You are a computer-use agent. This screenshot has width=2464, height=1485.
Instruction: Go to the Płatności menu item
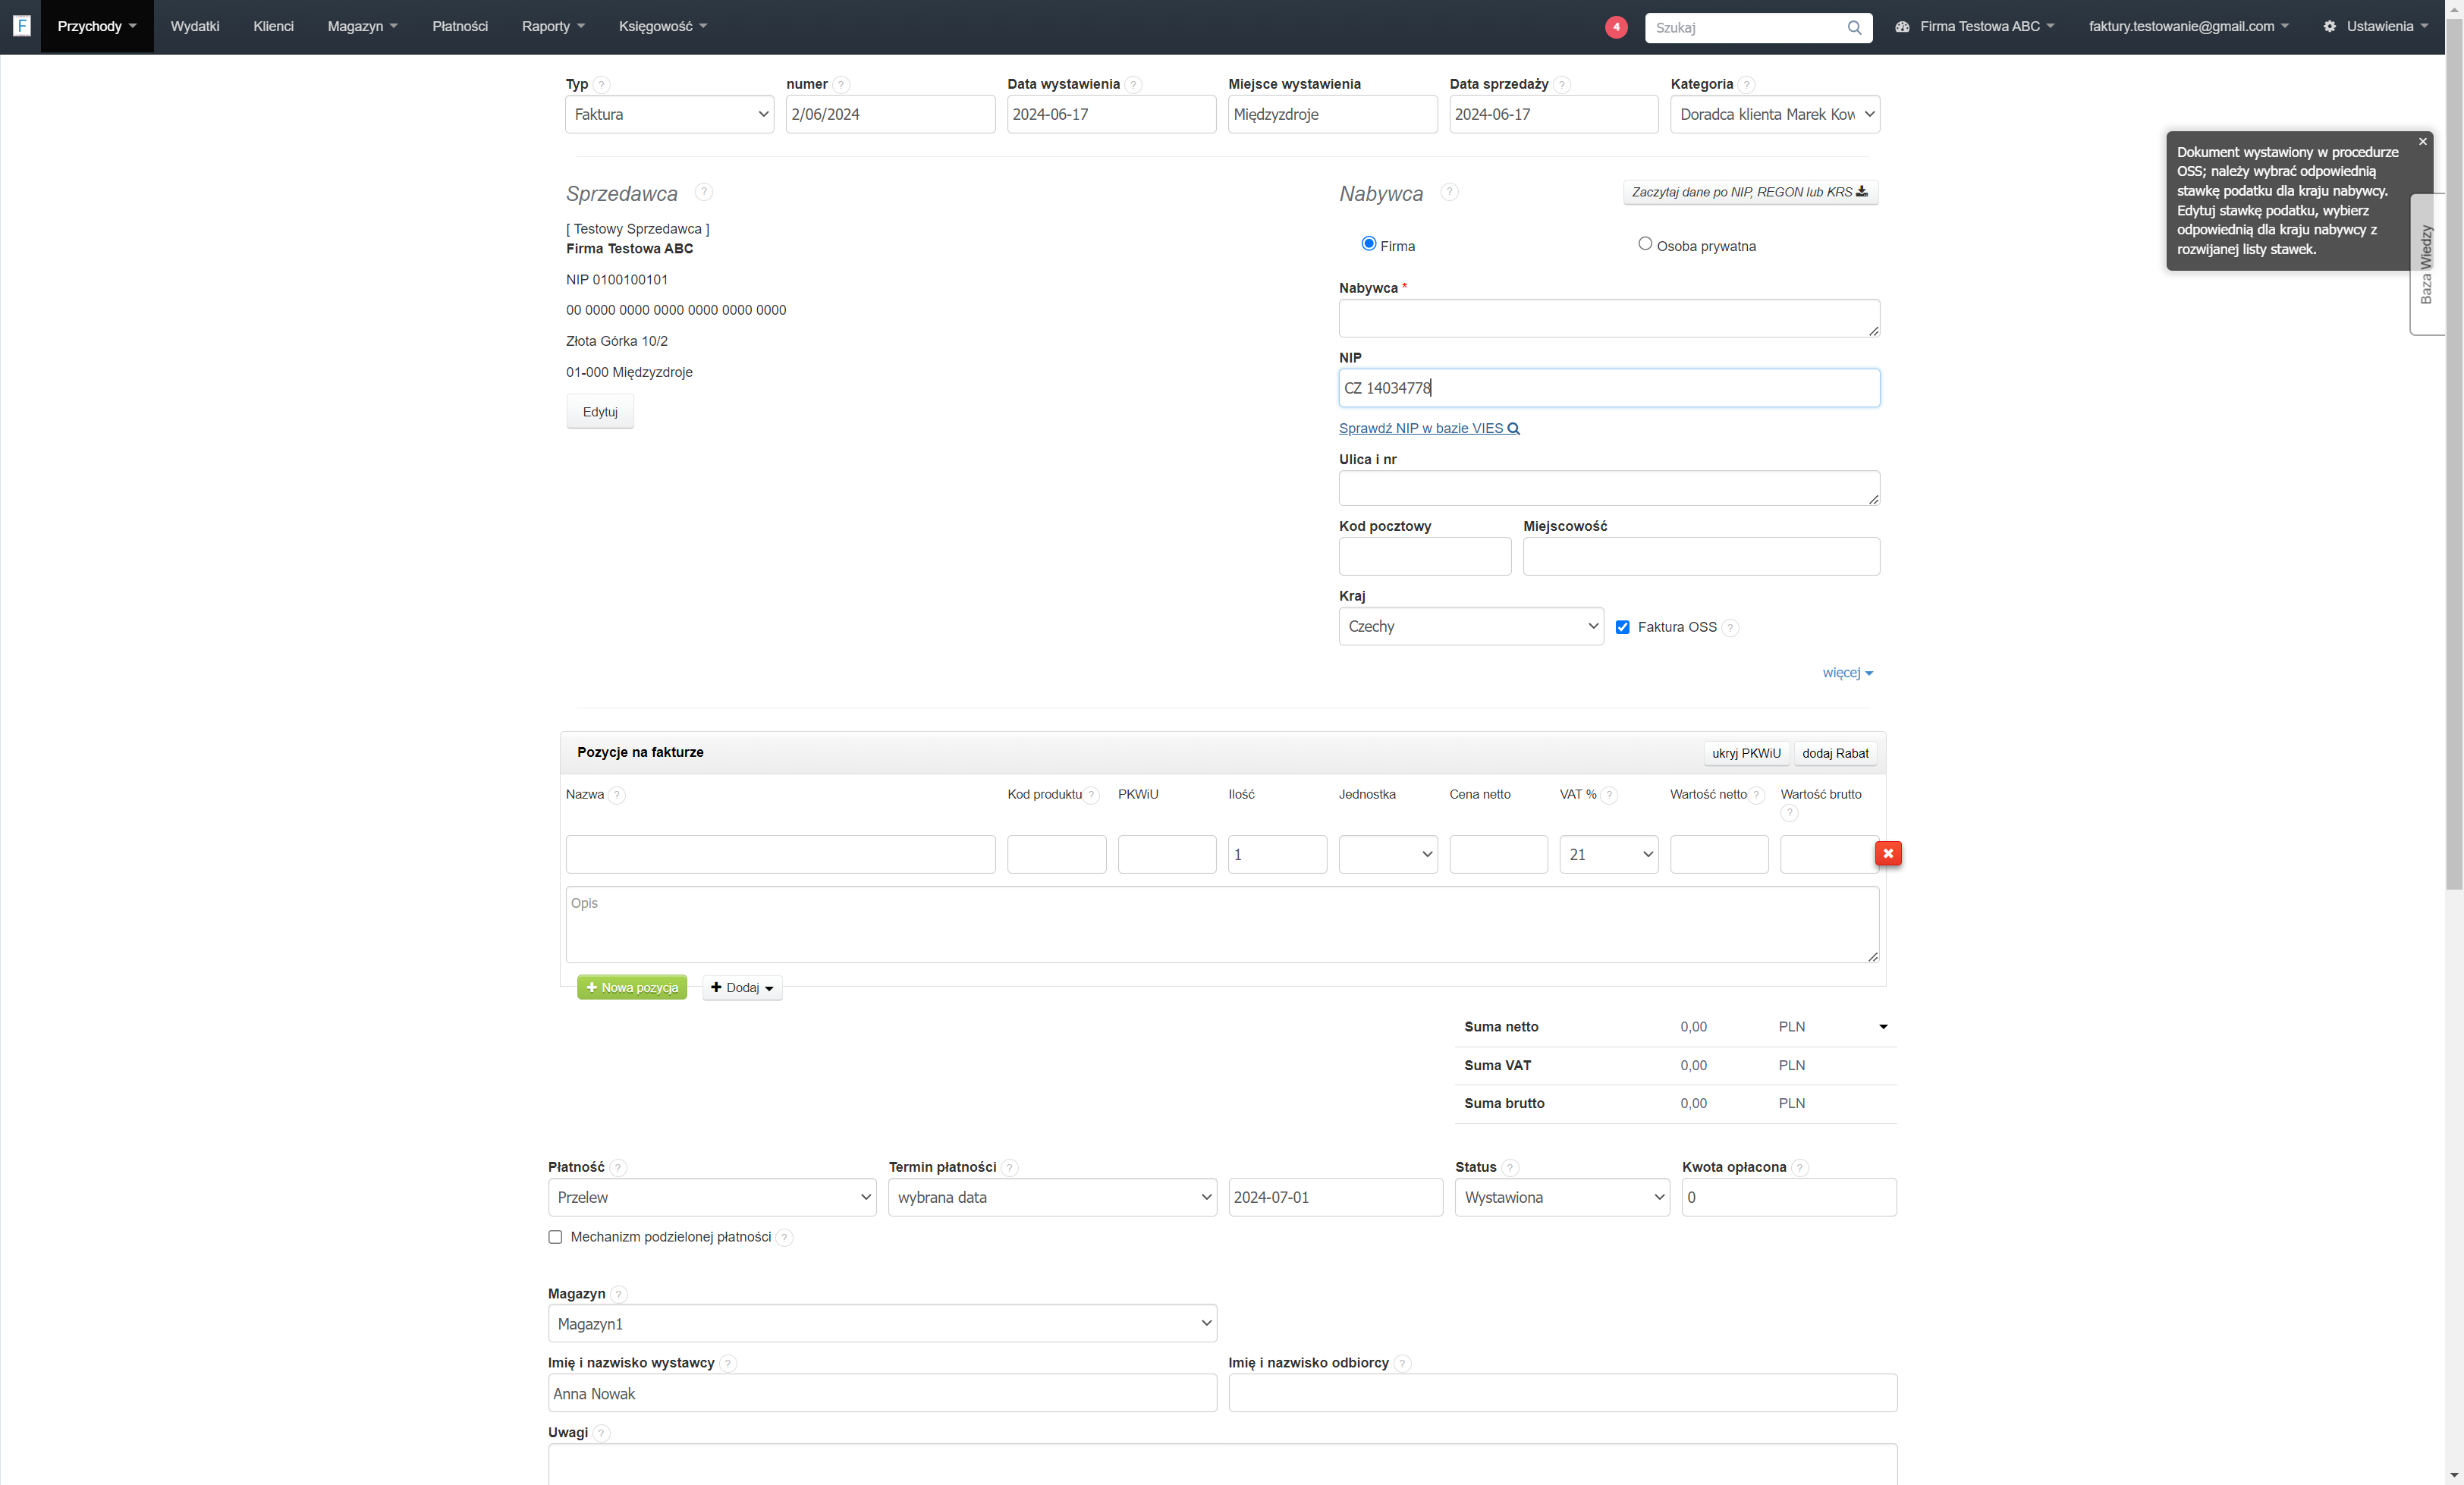coord(460,26)
